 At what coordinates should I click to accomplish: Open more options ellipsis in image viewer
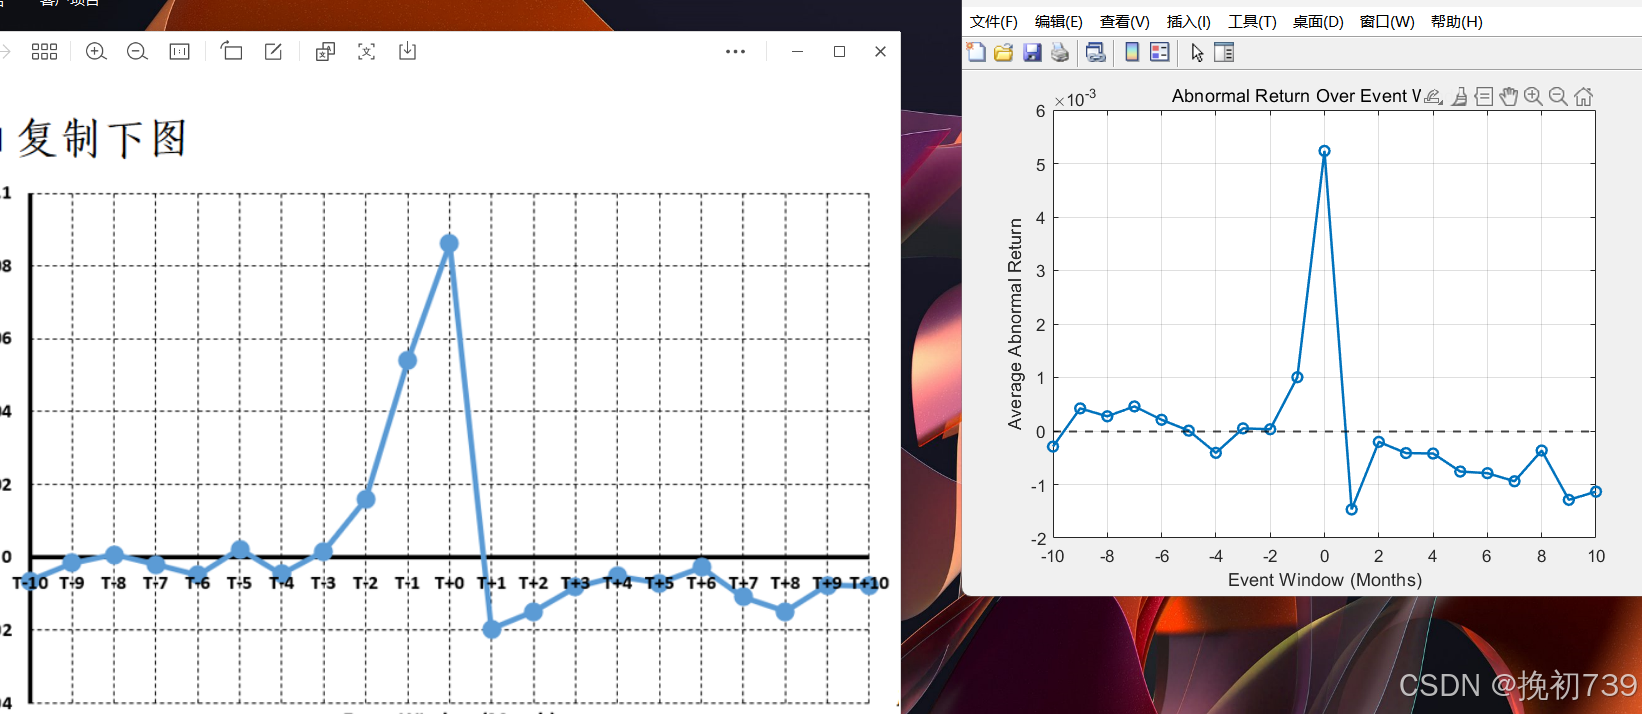[x=736, y=52]
